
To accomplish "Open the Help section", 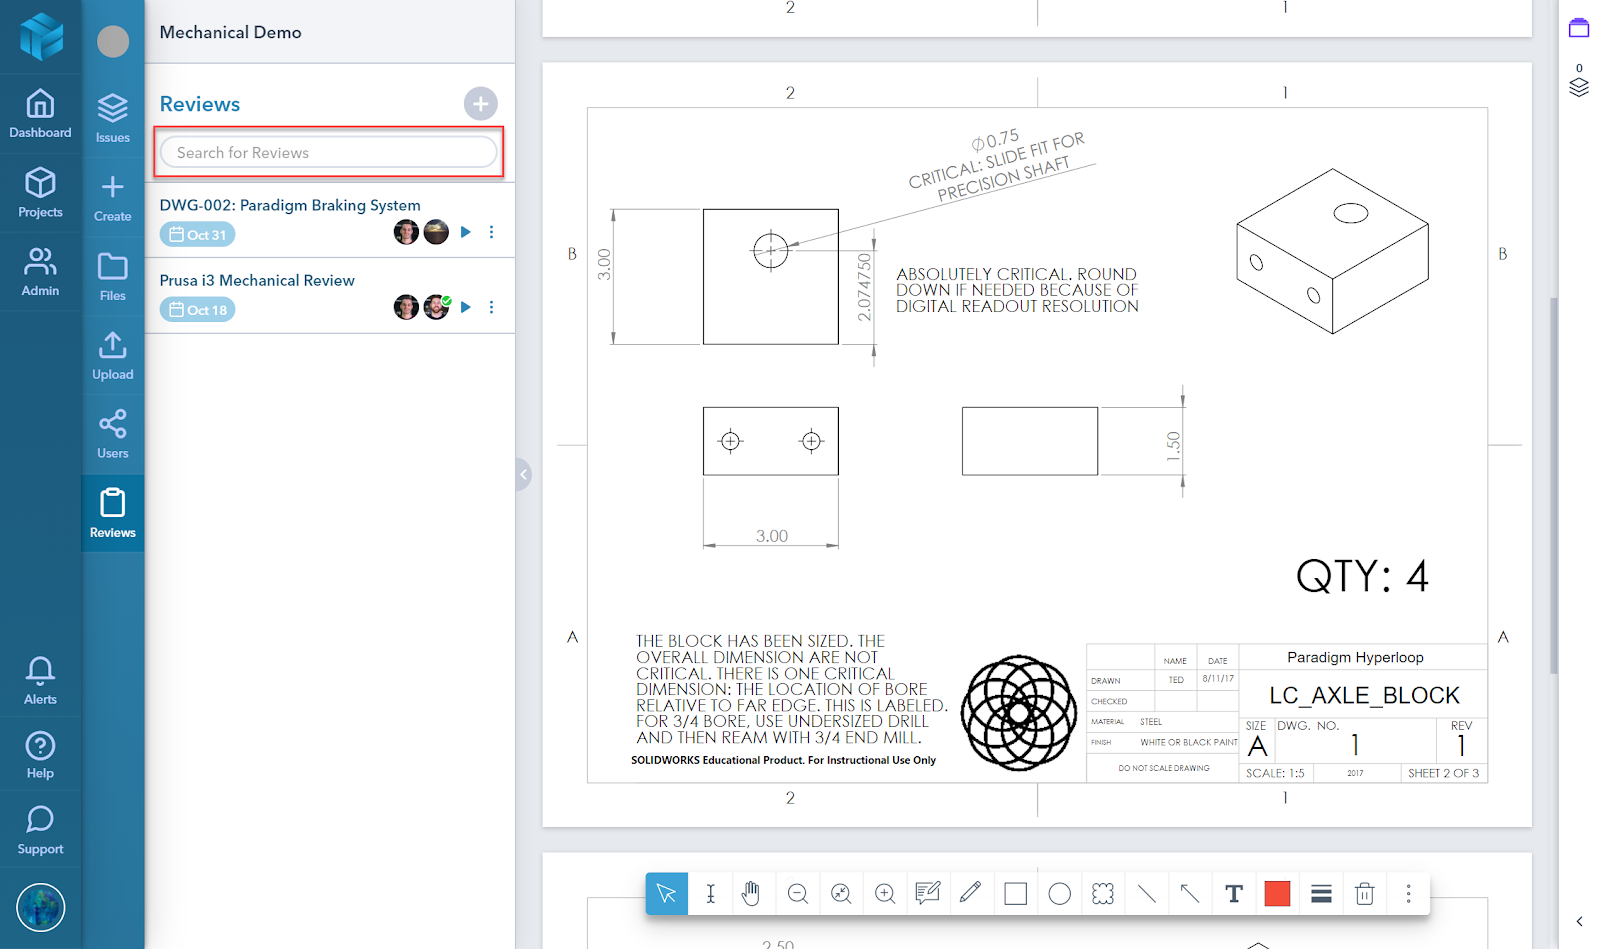I will point(40,755).
